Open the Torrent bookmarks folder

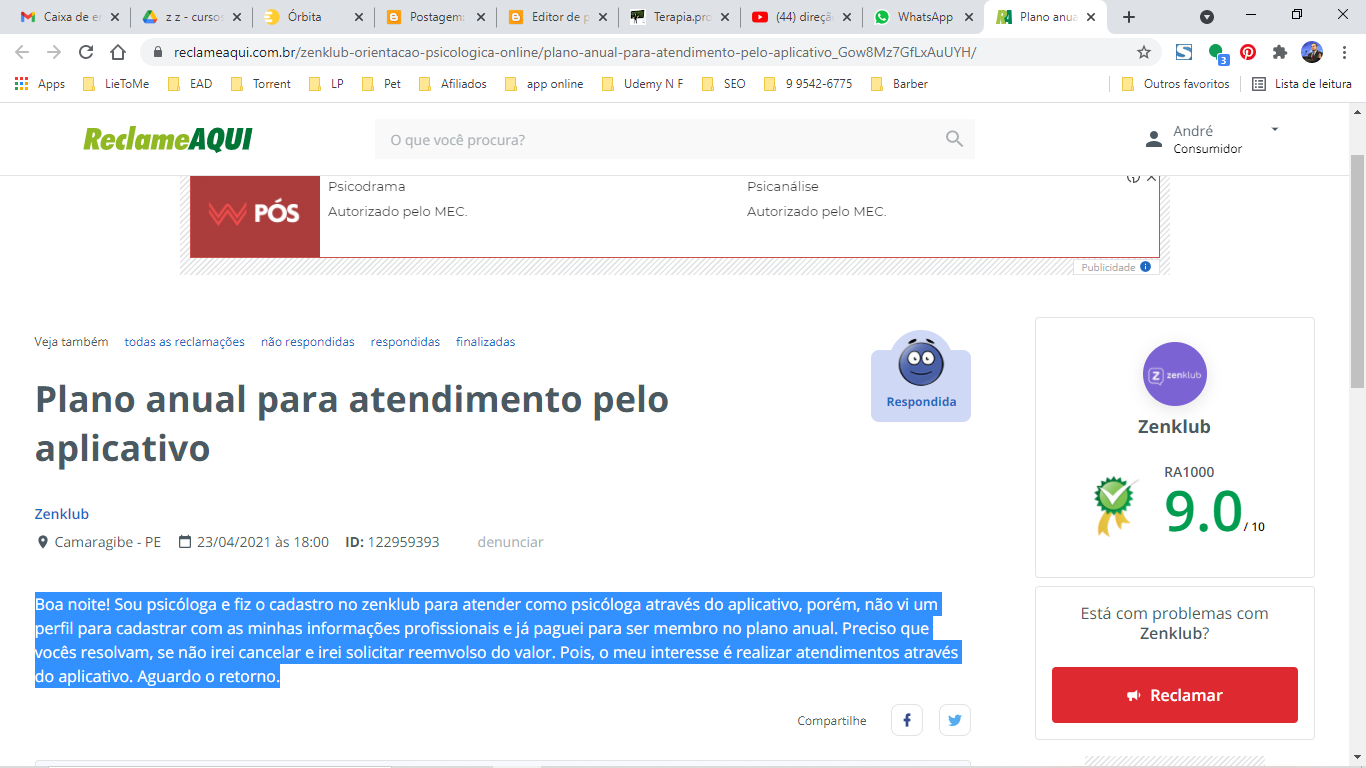pyautogui.click(x=260, y=84)
